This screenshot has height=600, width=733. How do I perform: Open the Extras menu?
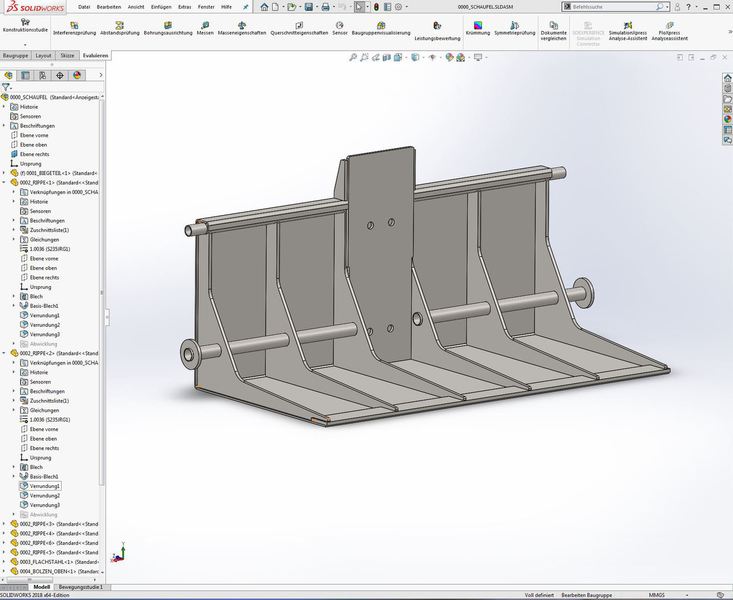(x=185, y=7)
